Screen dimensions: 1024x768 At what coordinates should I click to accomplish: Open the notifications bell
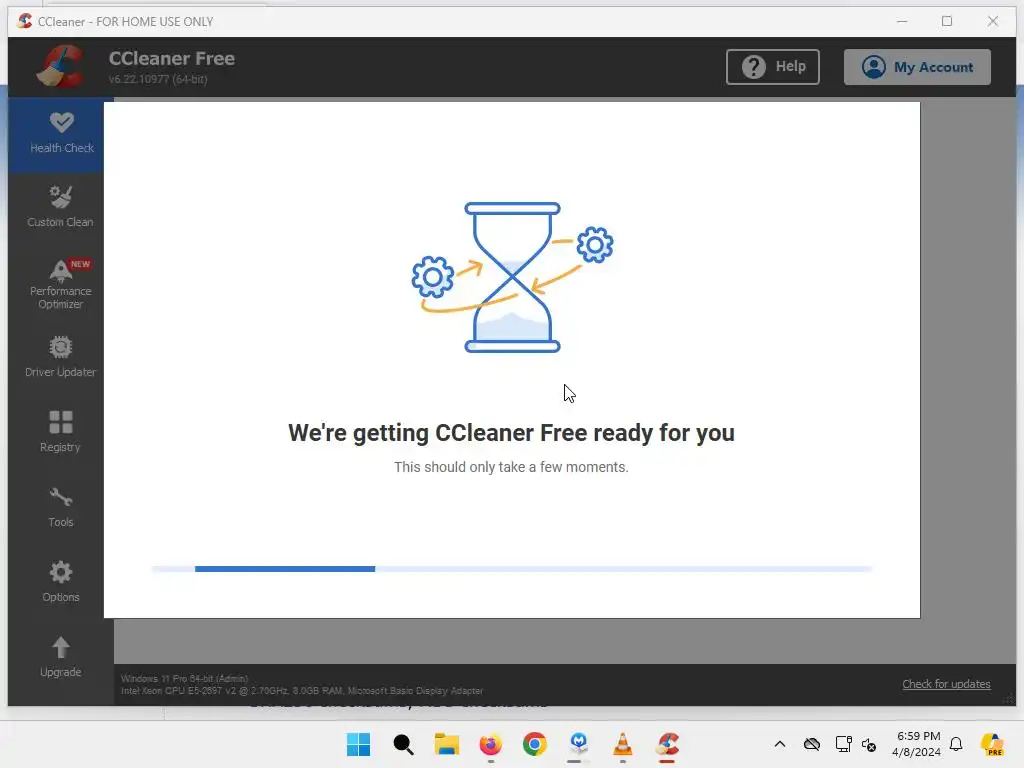(956, 744)
